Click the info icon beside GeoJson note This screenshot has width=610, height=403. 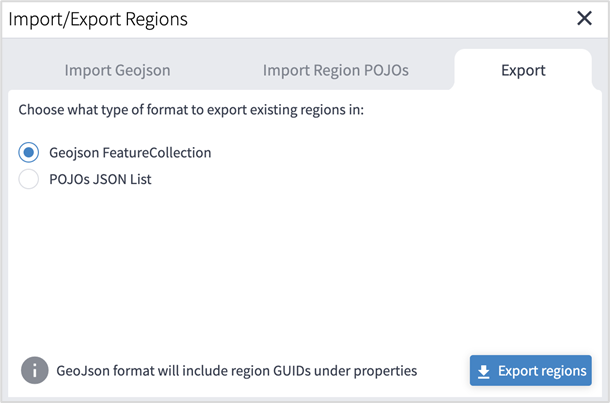pos(34,370)
